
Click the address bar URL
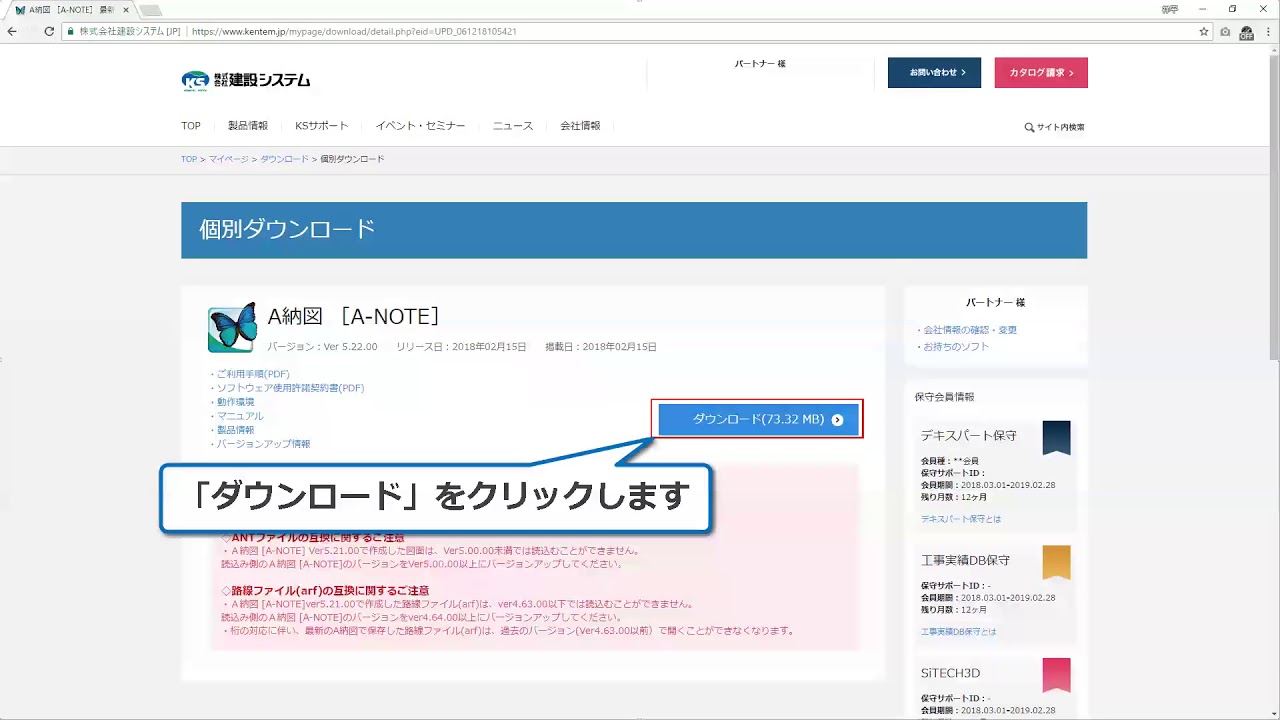(x=354, y=32)
